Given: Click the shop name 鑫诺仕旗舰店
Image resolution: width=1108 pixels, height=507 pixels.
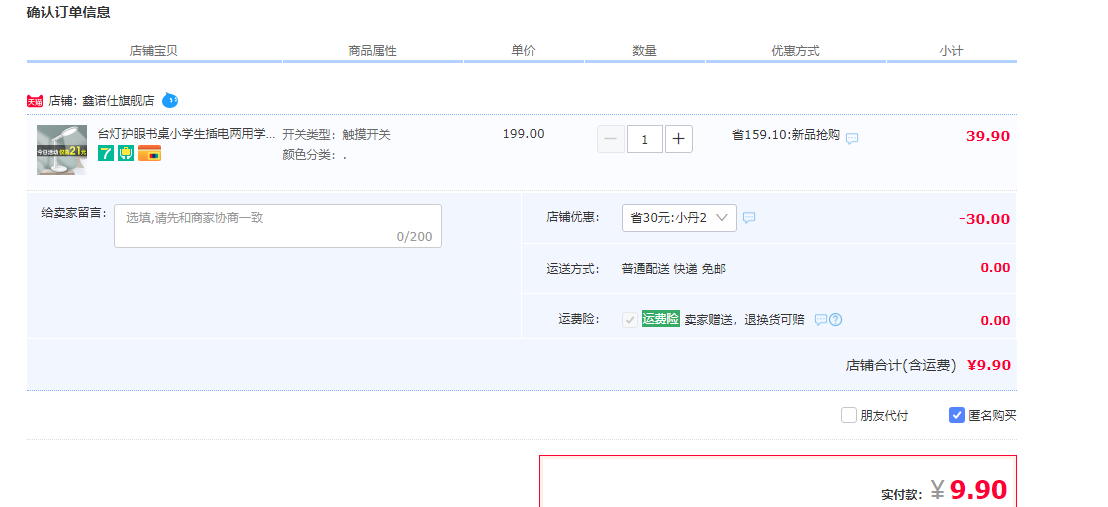Looking at the screenshot, I should pyautogui.click(x=118, y=101).
